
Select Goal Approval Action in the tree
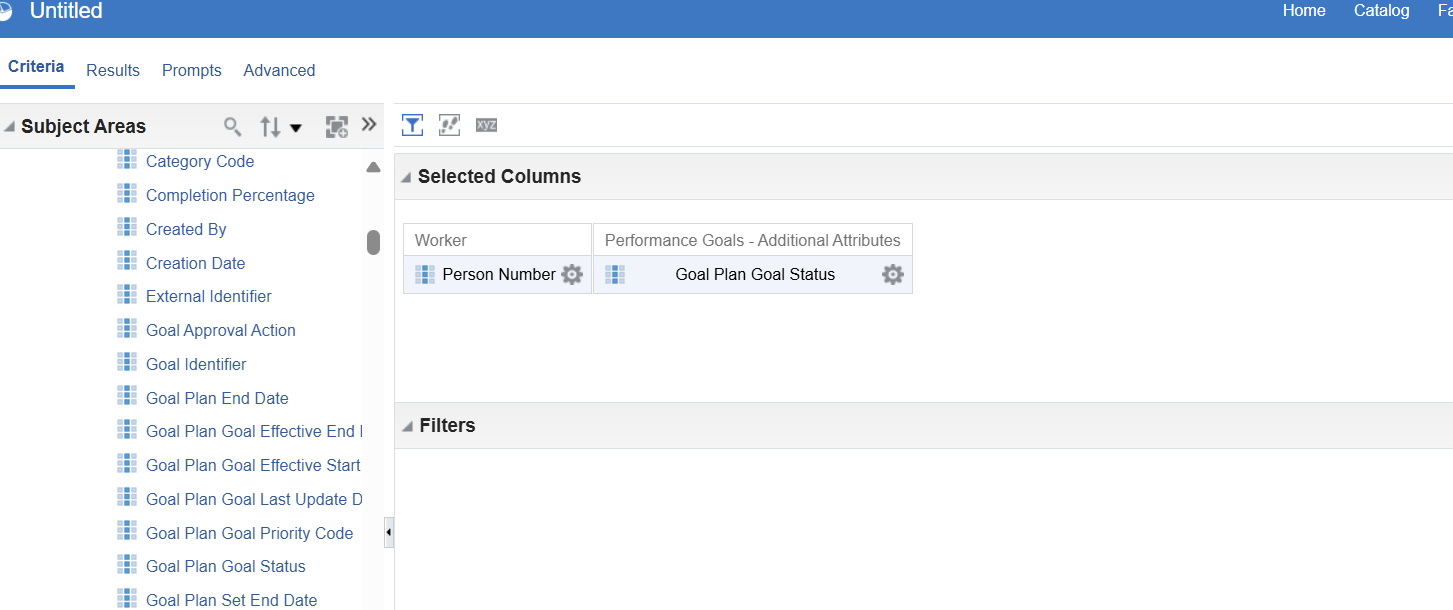click(221, 330)
